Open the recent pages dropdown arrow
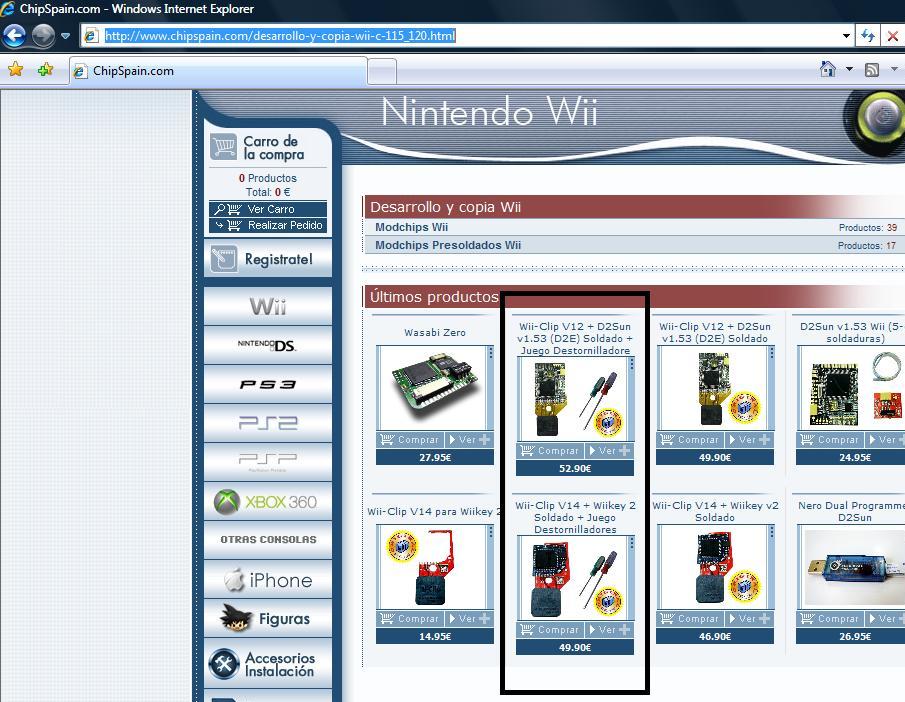 [65, 36]
